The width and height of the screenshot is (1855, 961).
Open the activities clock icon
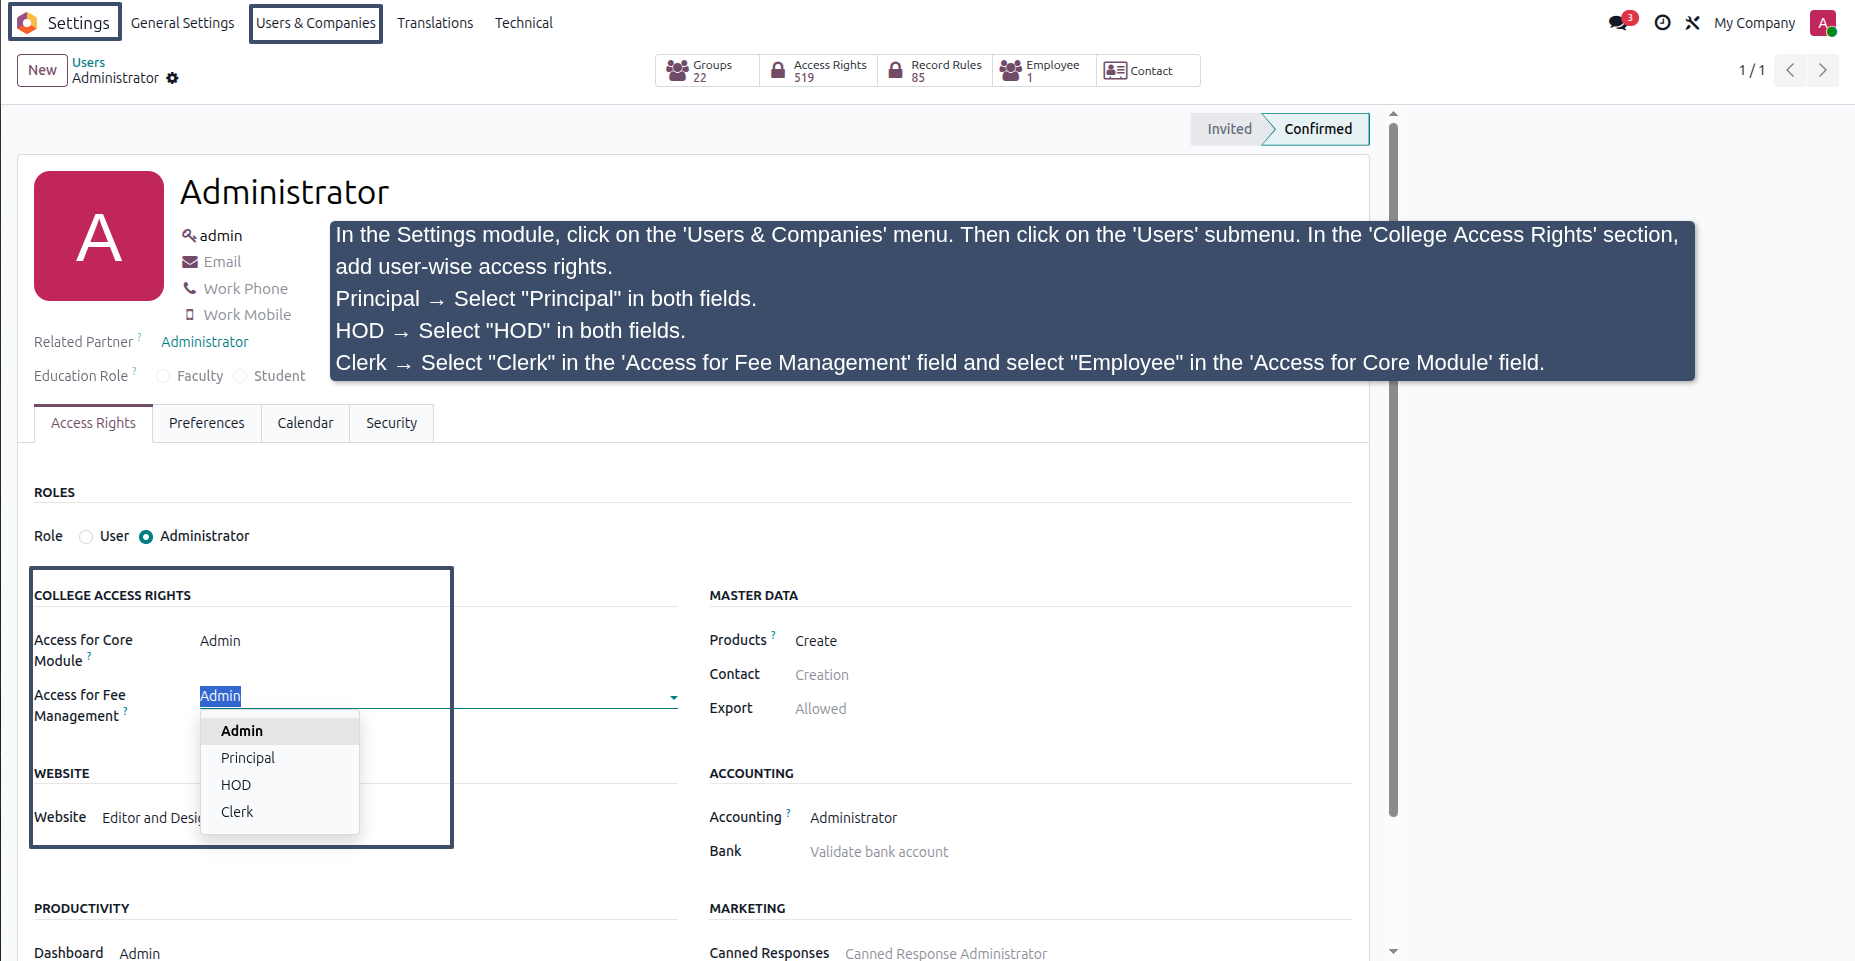1662,22
